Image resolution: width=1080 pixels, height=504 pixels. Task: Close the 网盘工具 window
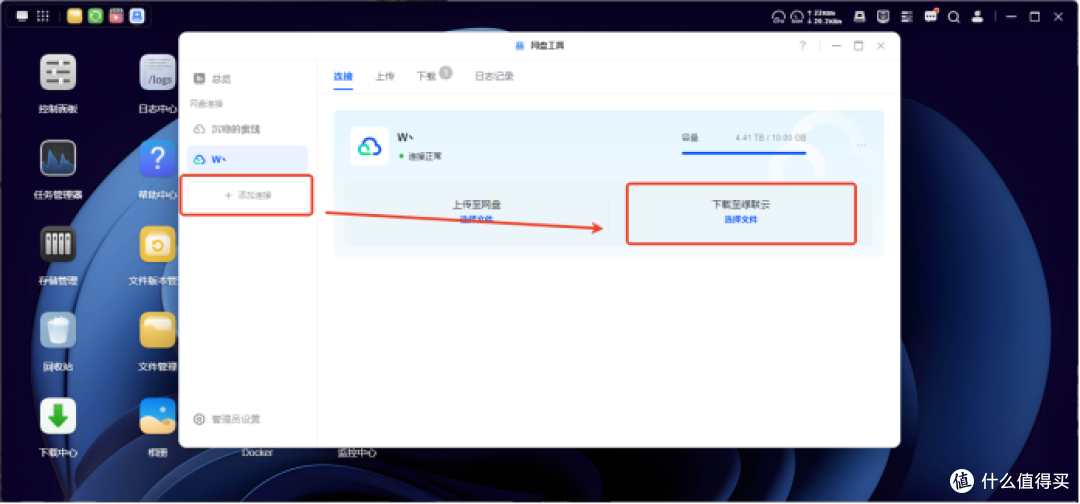[x=880, y=46]
